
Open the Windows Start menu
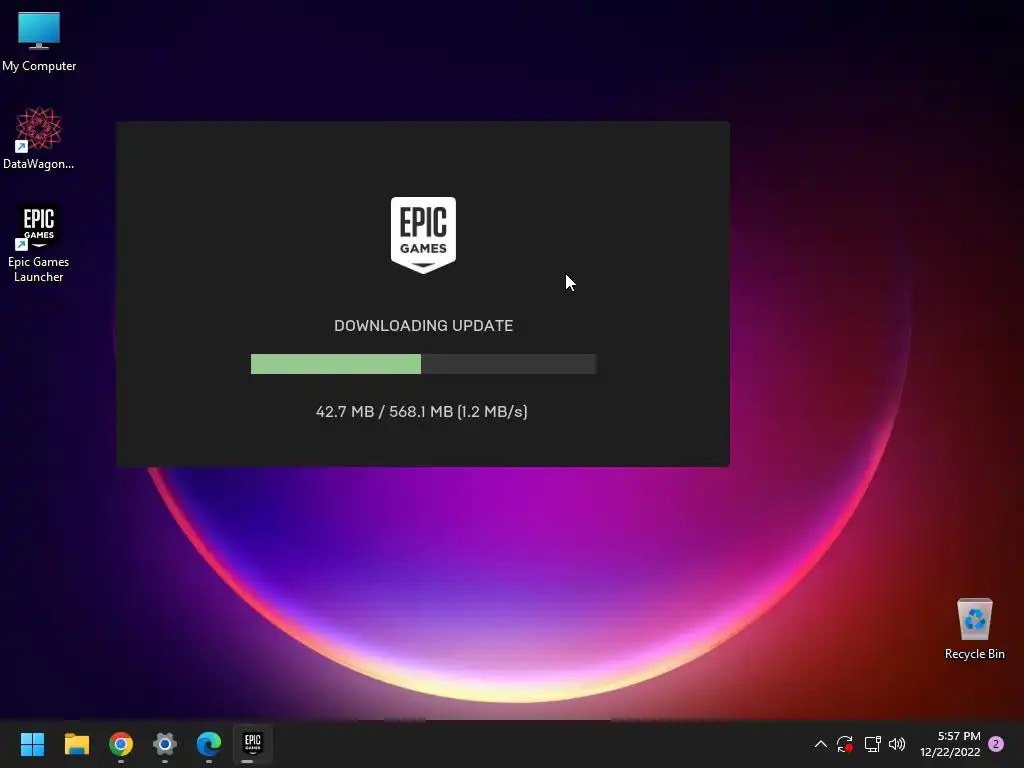pos(32,744)
